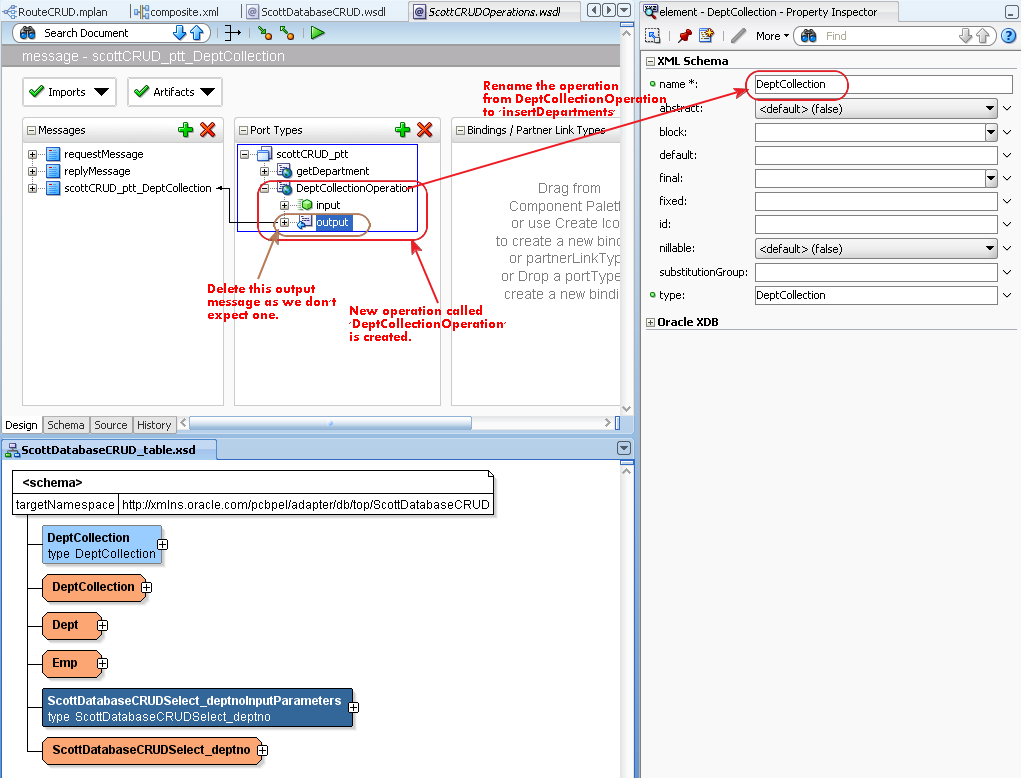Expand the requestMessage tree node
1021x778 pixels.
pos(32,154)
